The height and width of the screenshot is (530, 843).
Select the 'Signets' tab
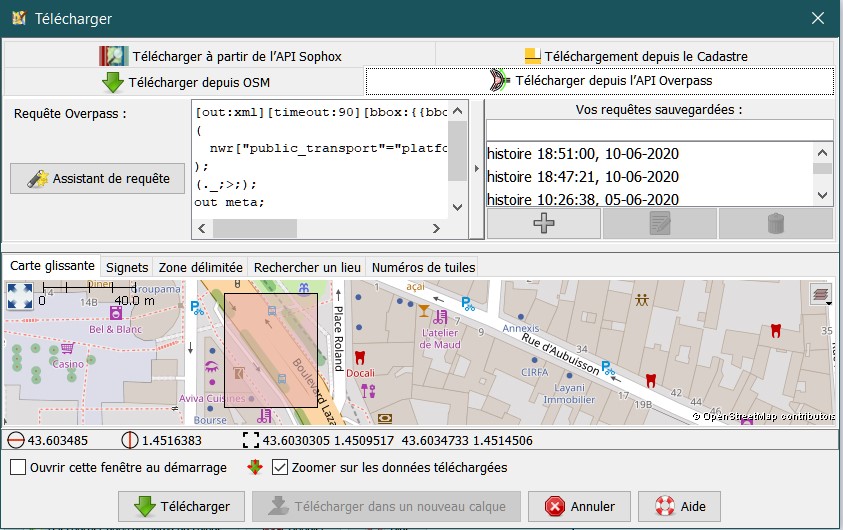tap(127, 267)
